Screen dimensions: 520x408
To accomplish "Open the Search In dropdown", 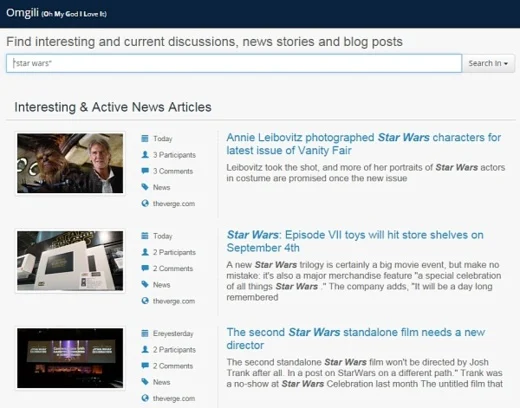I will click(x=488, y=63).
